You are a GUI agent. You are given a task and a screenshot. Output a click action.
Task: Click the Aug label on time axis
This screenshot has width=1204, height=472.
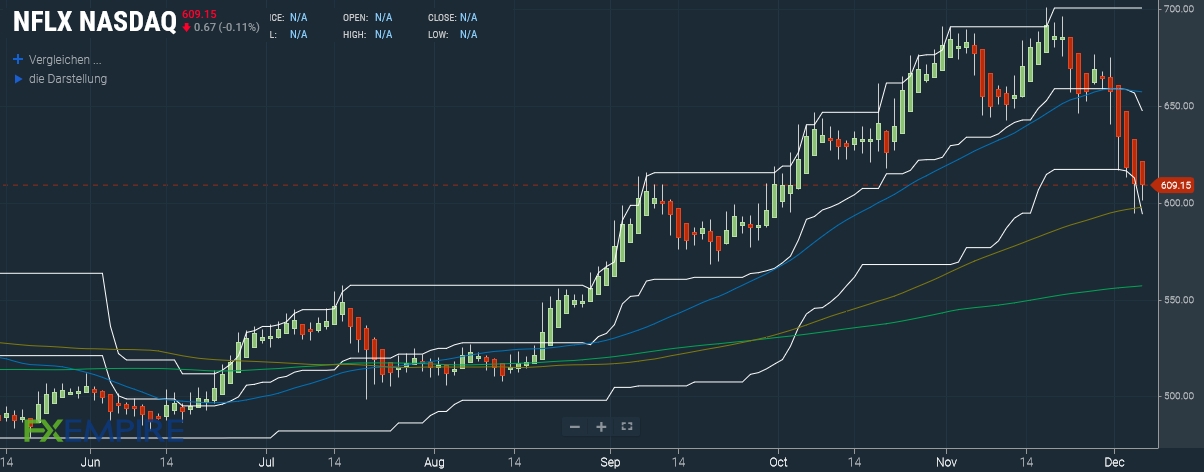(x=432, y=464)
